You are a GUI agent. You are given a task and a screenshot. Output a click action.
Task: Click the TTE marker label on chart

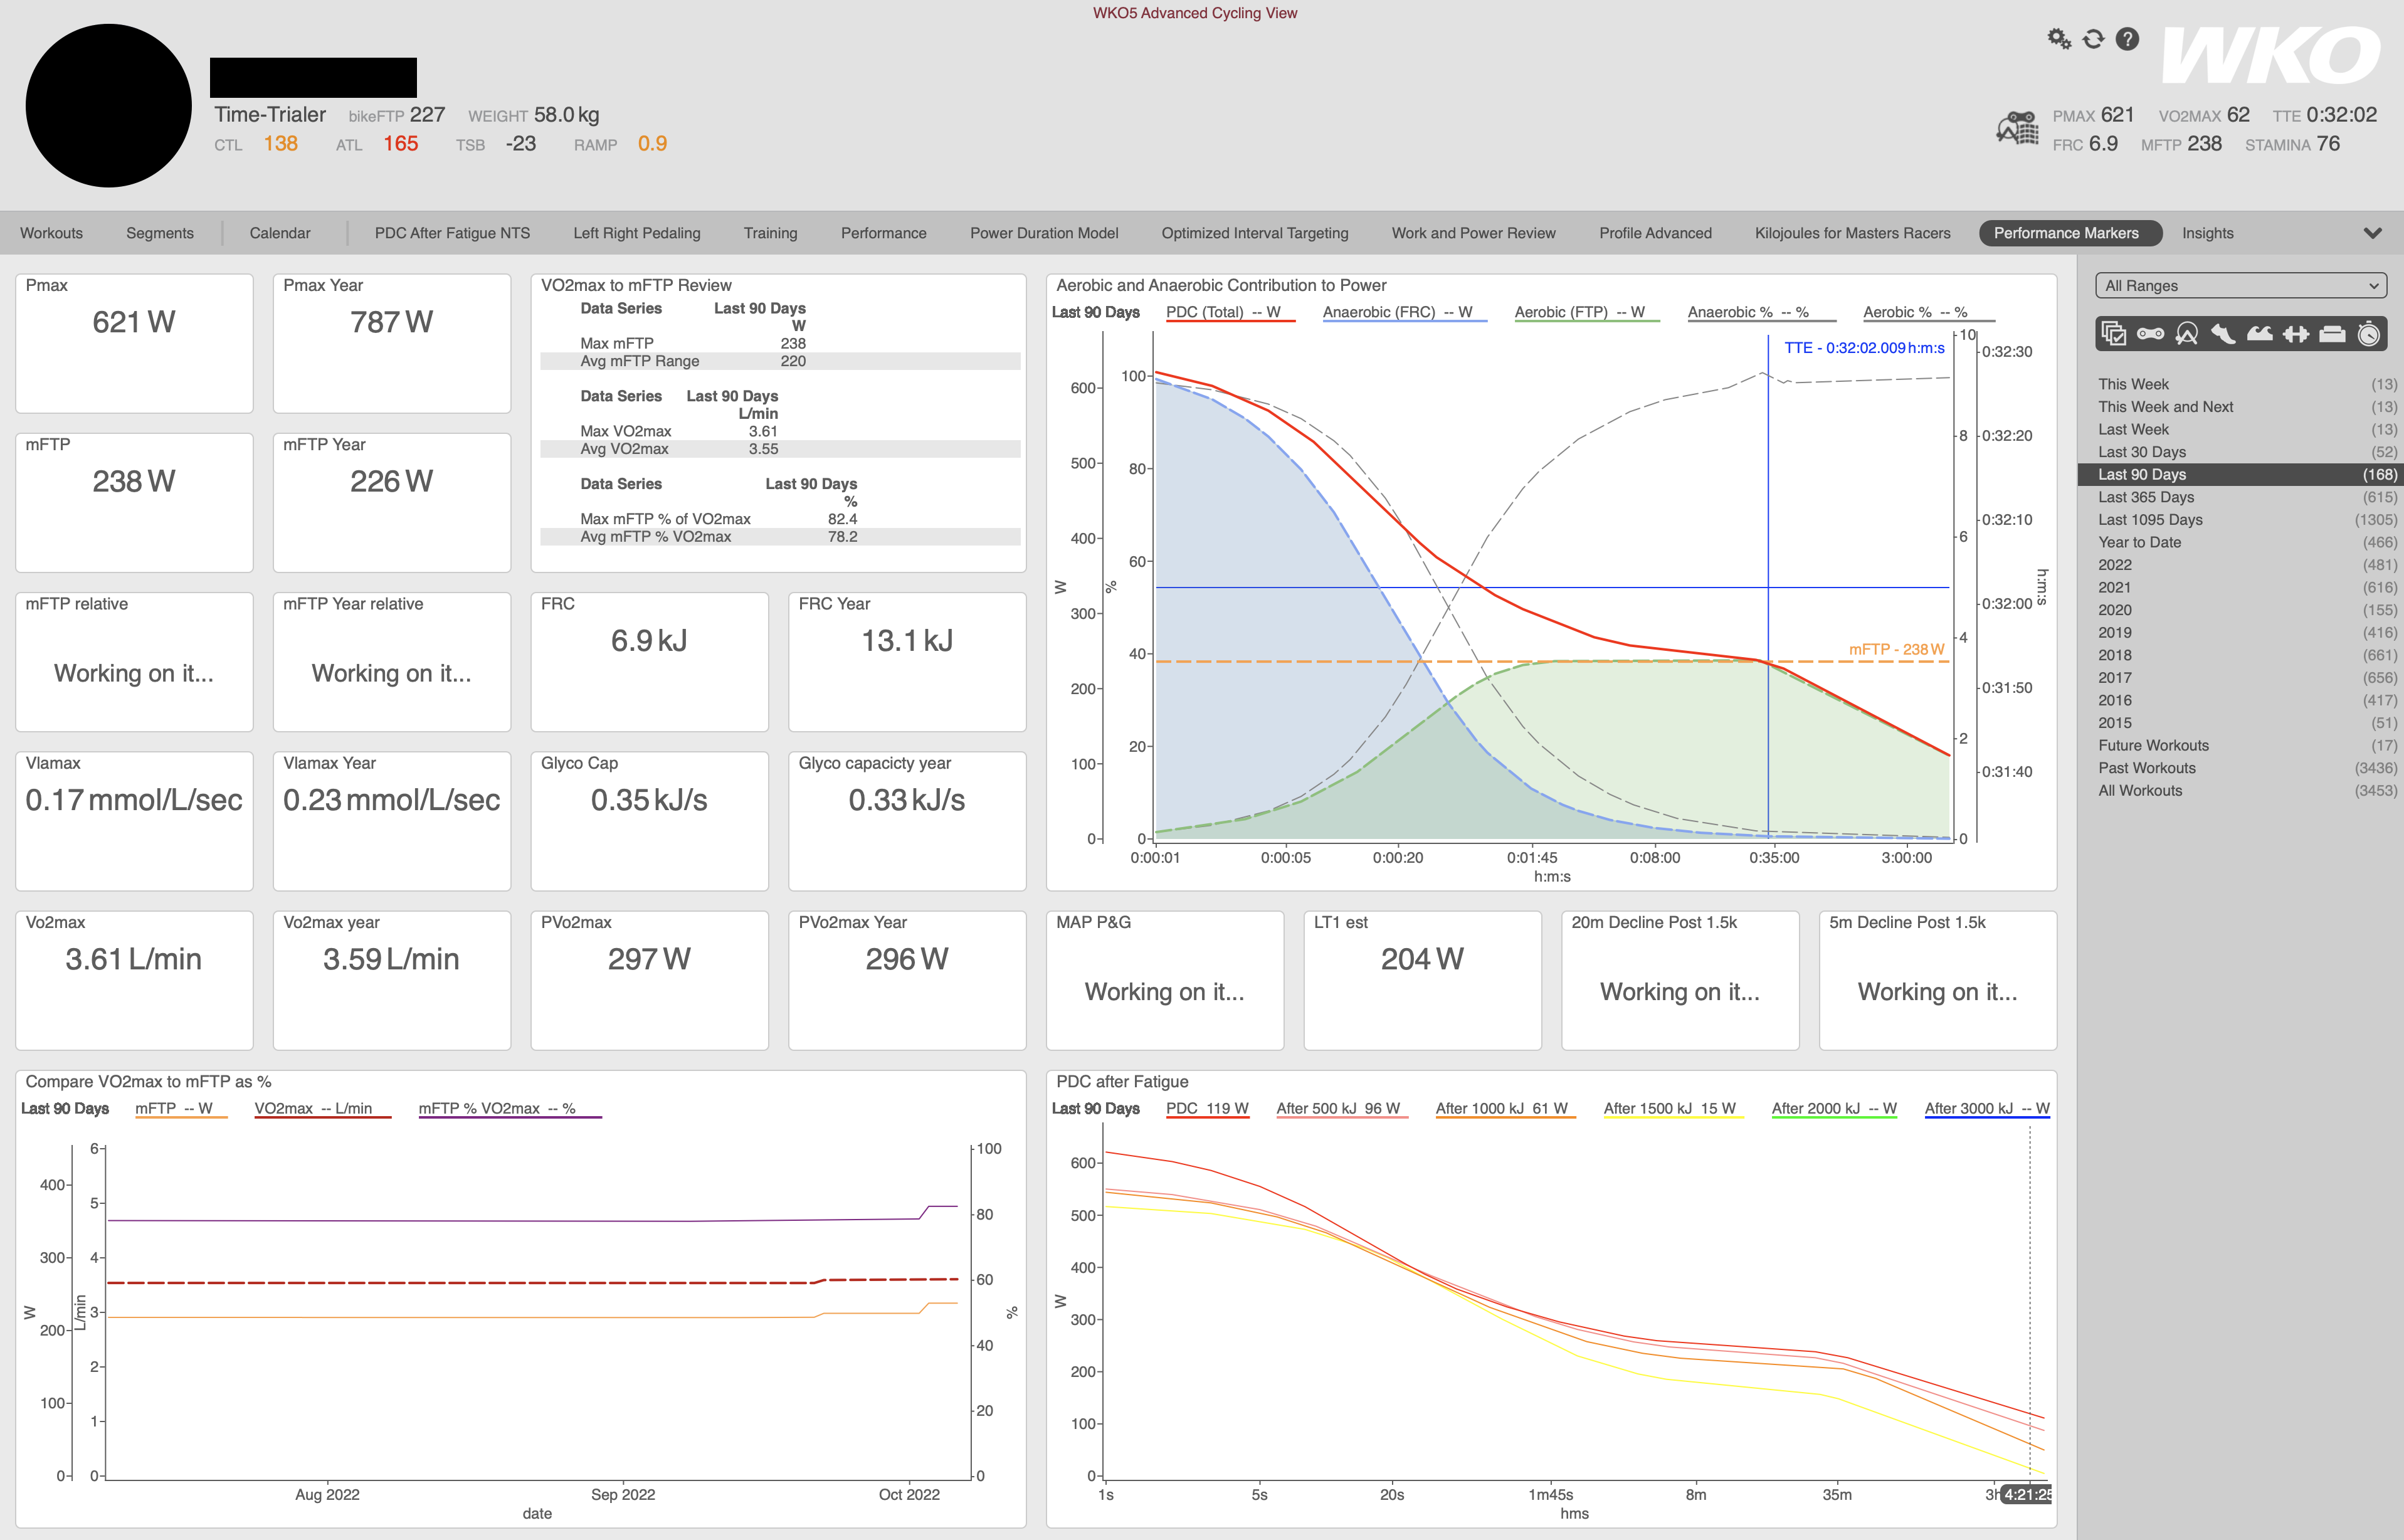click(x=1864, y=348)
